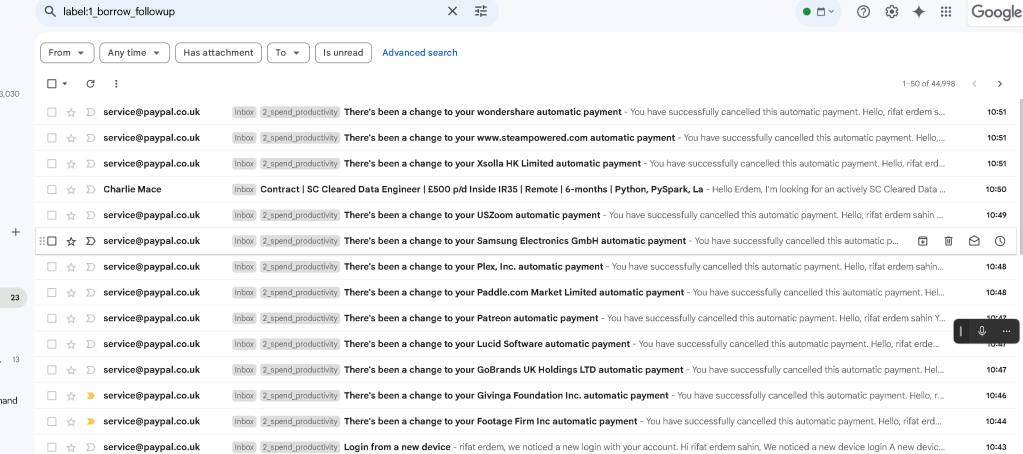This screenshot has height=454, width=1023.
Task: Select the Paddle.com Market email checkbox
Action: 52,292
